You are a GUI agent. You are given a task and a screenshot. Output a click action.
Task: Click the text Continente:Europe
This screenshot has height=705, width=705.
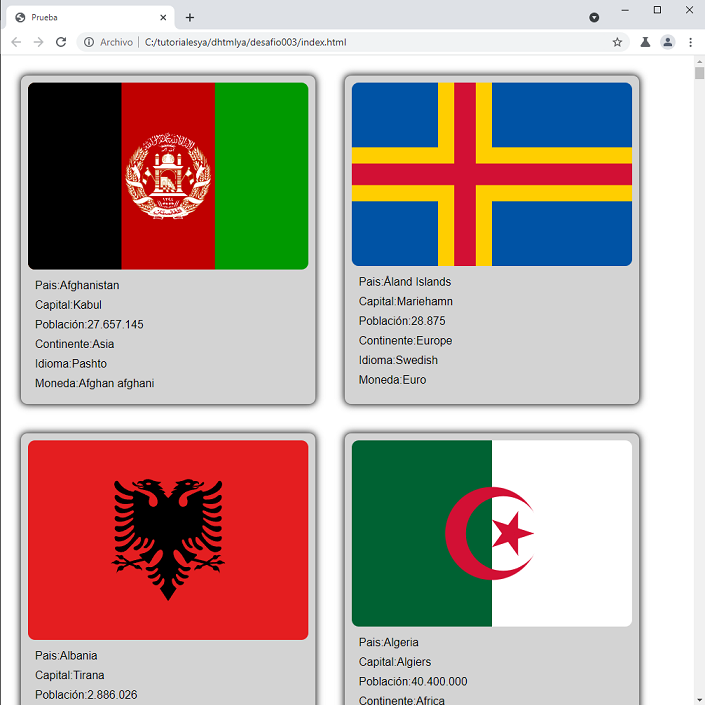(406, 341)
